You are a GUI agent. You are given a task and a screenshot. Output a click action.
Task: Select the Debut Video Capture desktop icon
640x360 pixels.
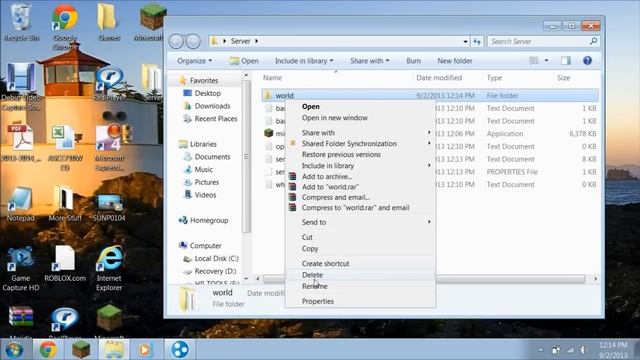[20, 87]
